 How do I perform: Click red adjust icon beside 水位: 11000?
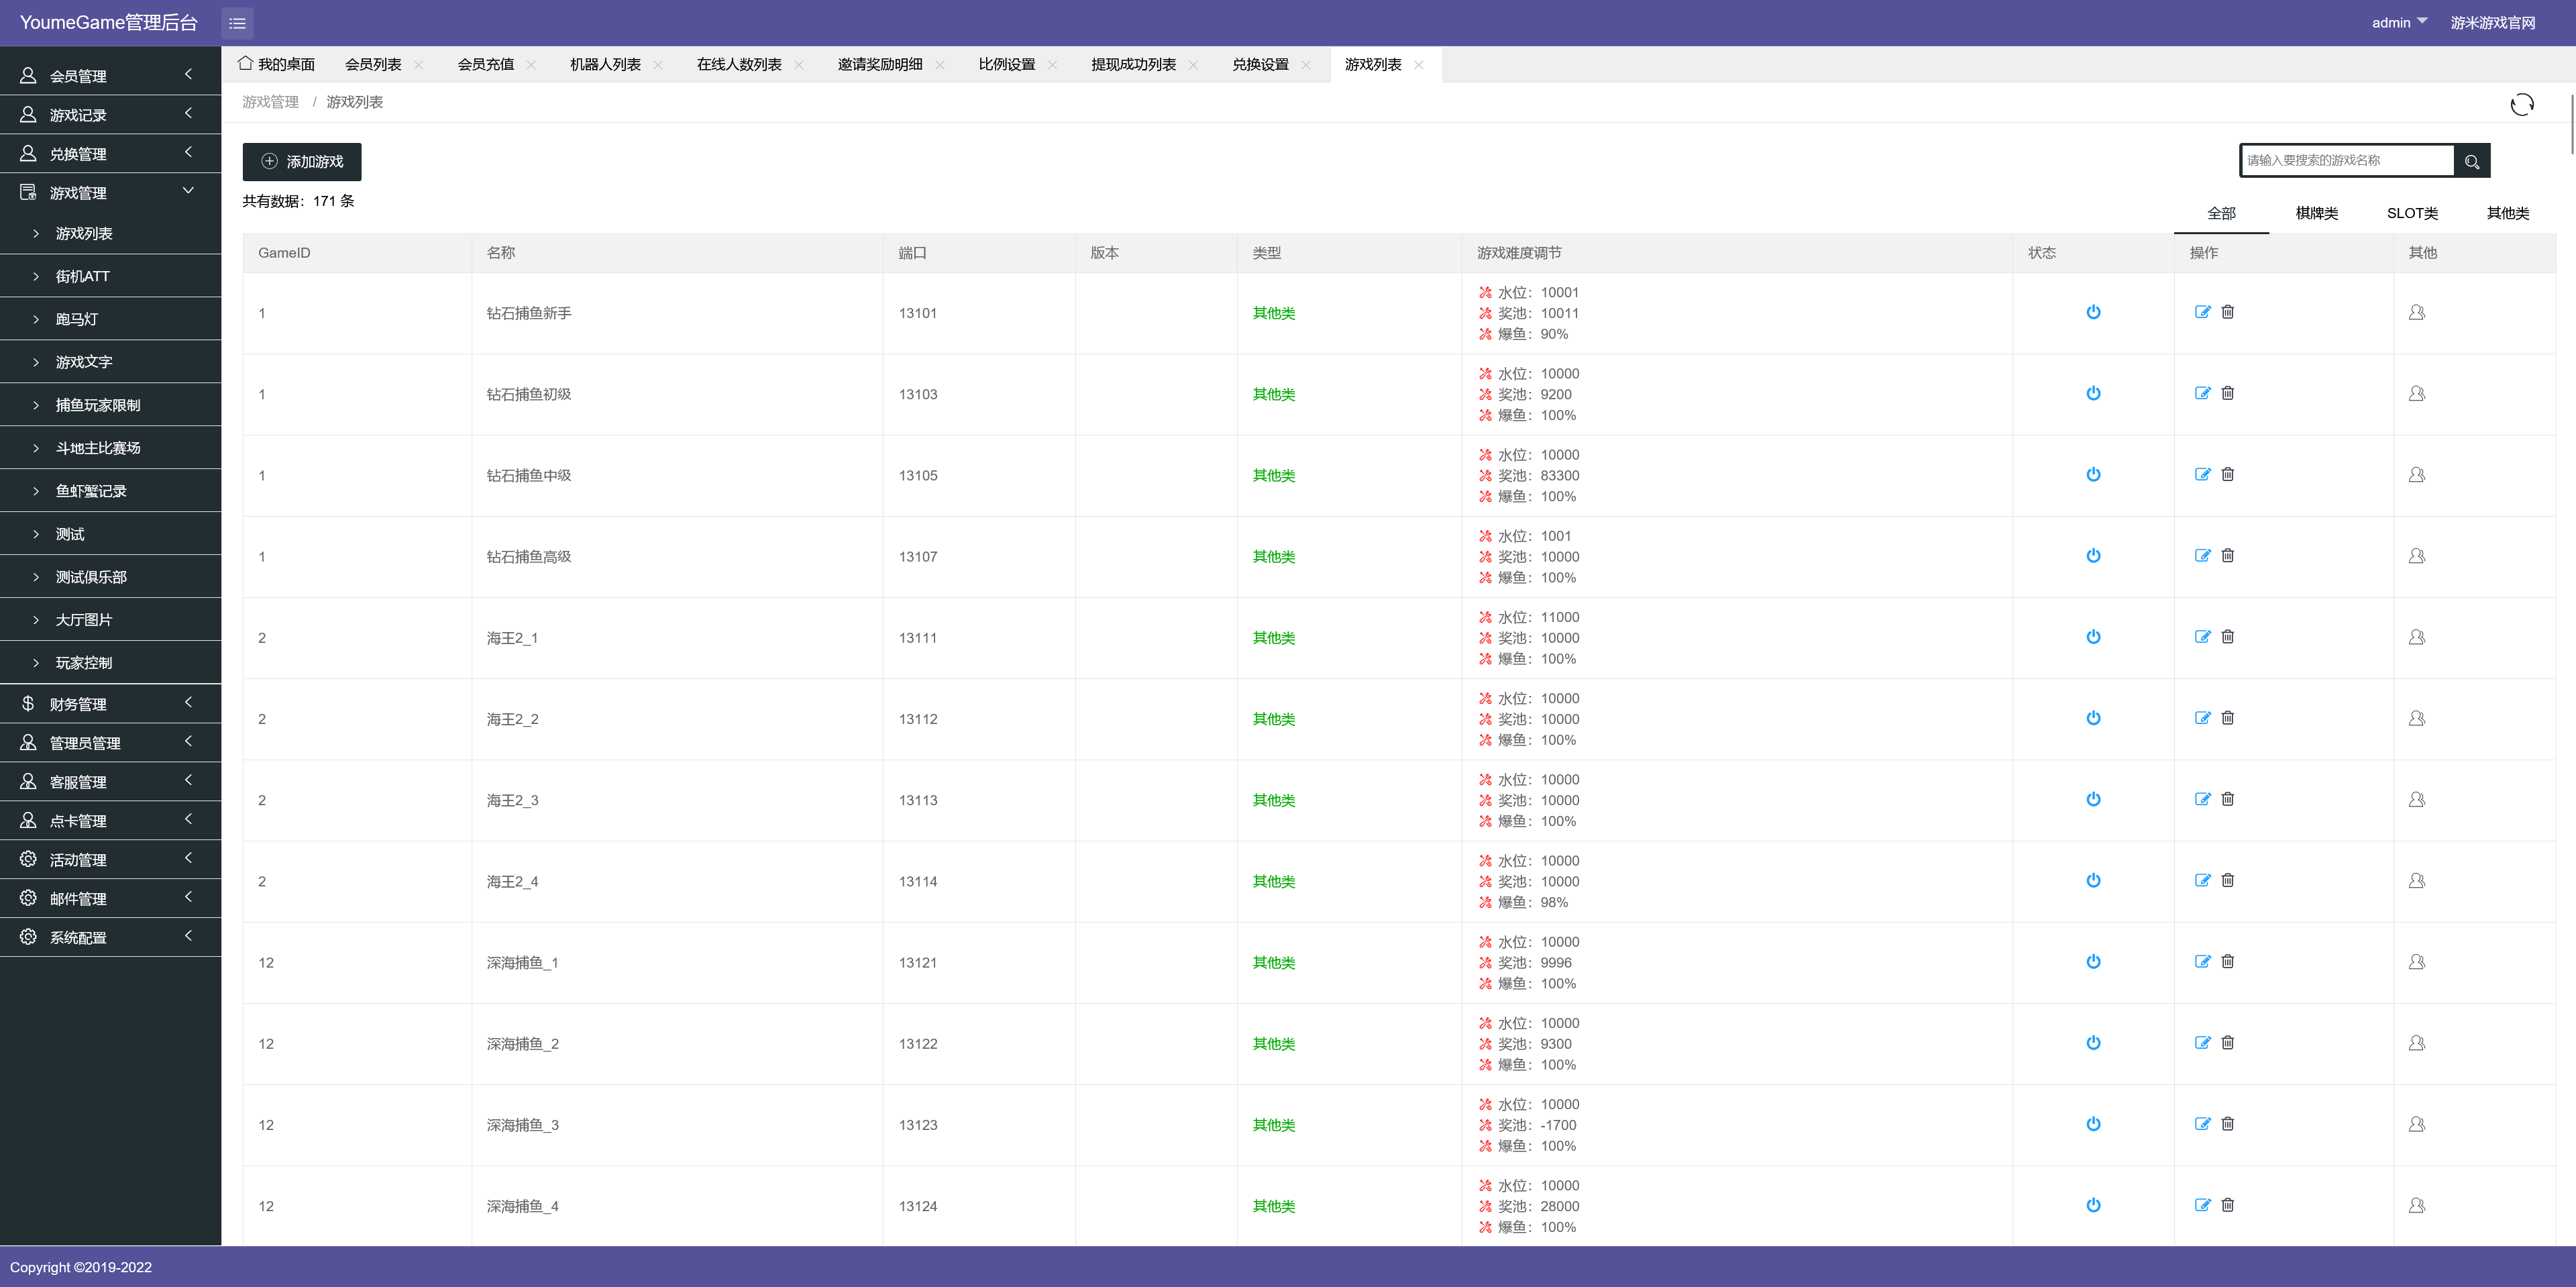pos(1485,617)
